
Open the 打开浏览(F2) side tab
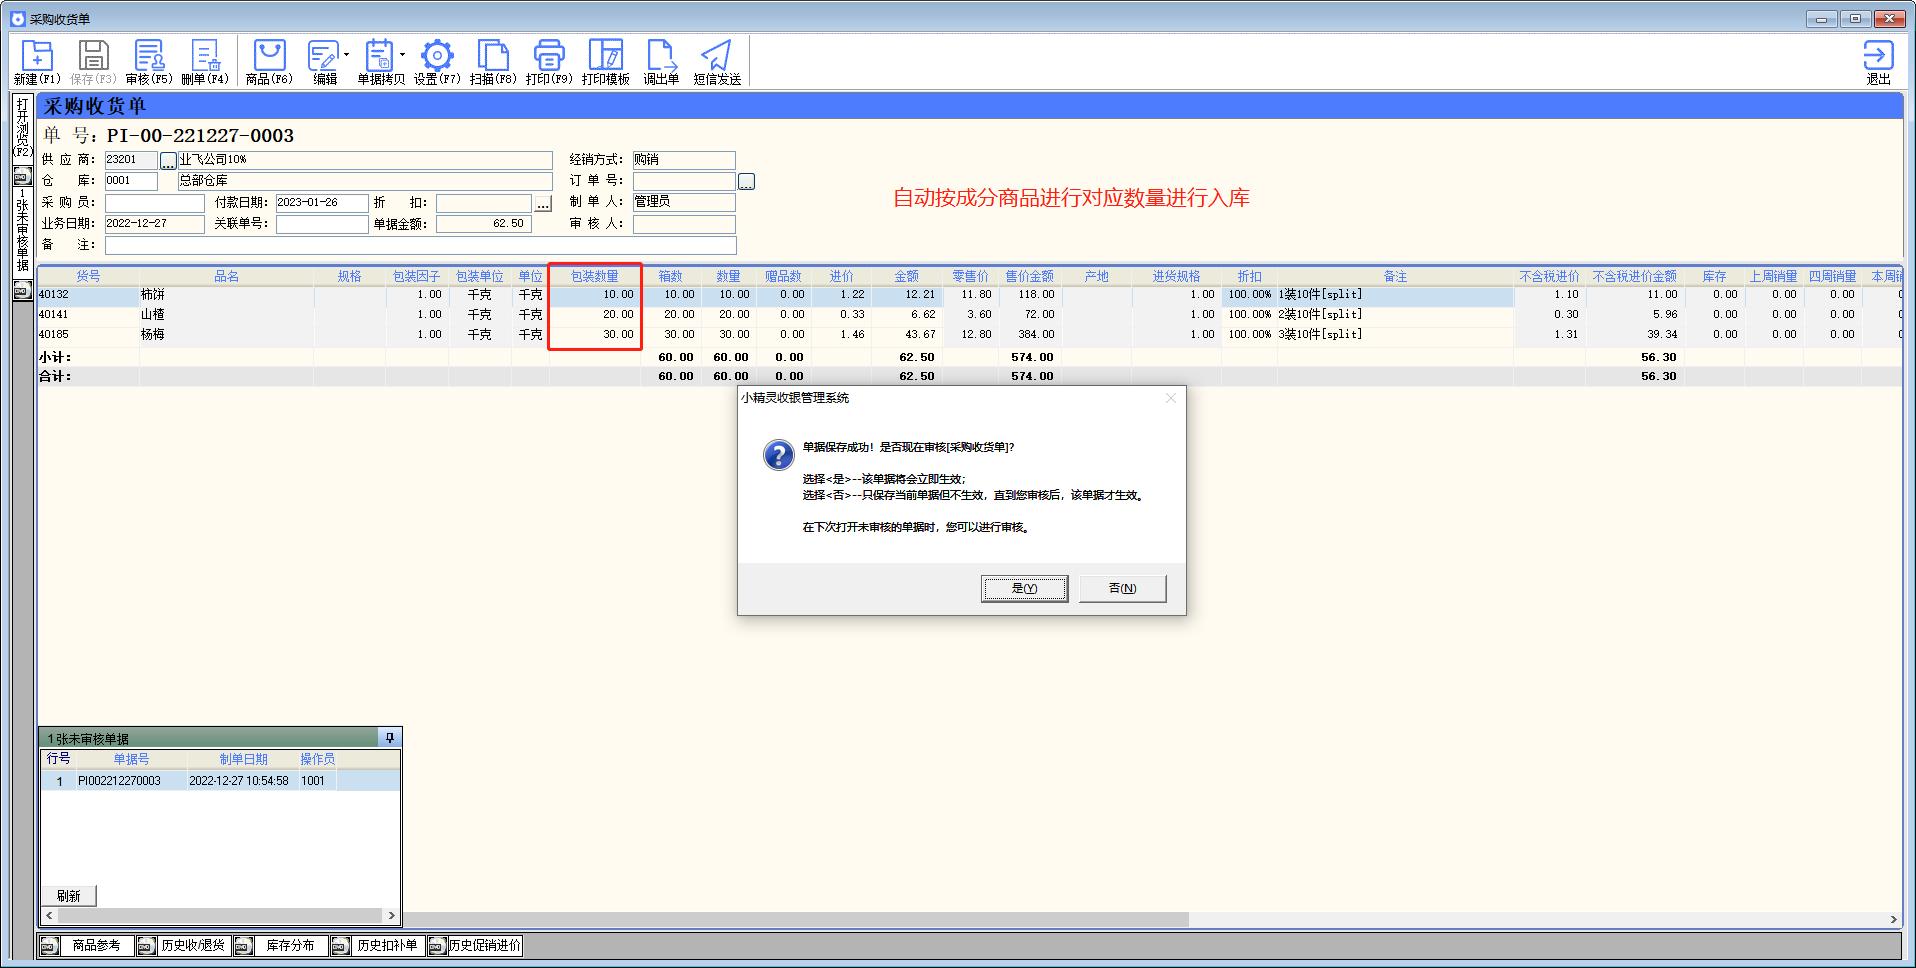22,128
